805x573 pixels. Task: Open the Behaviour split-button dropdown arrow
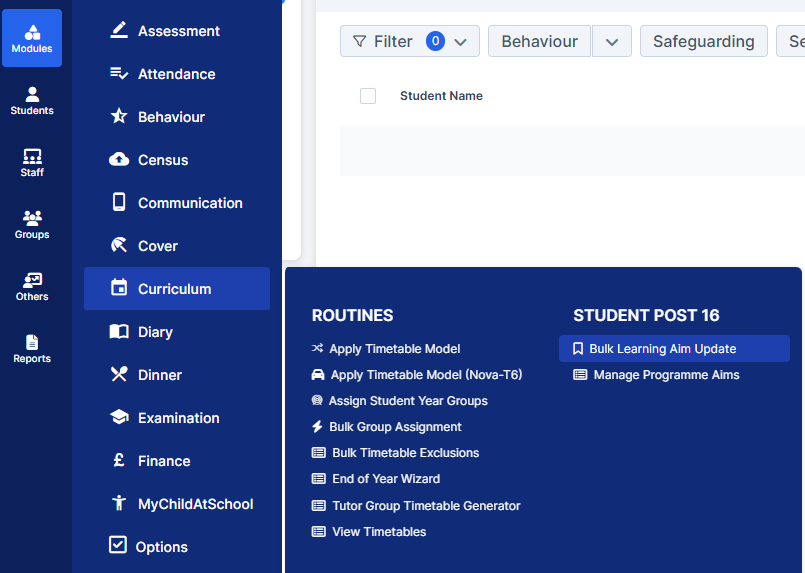[x=612, y=41]
